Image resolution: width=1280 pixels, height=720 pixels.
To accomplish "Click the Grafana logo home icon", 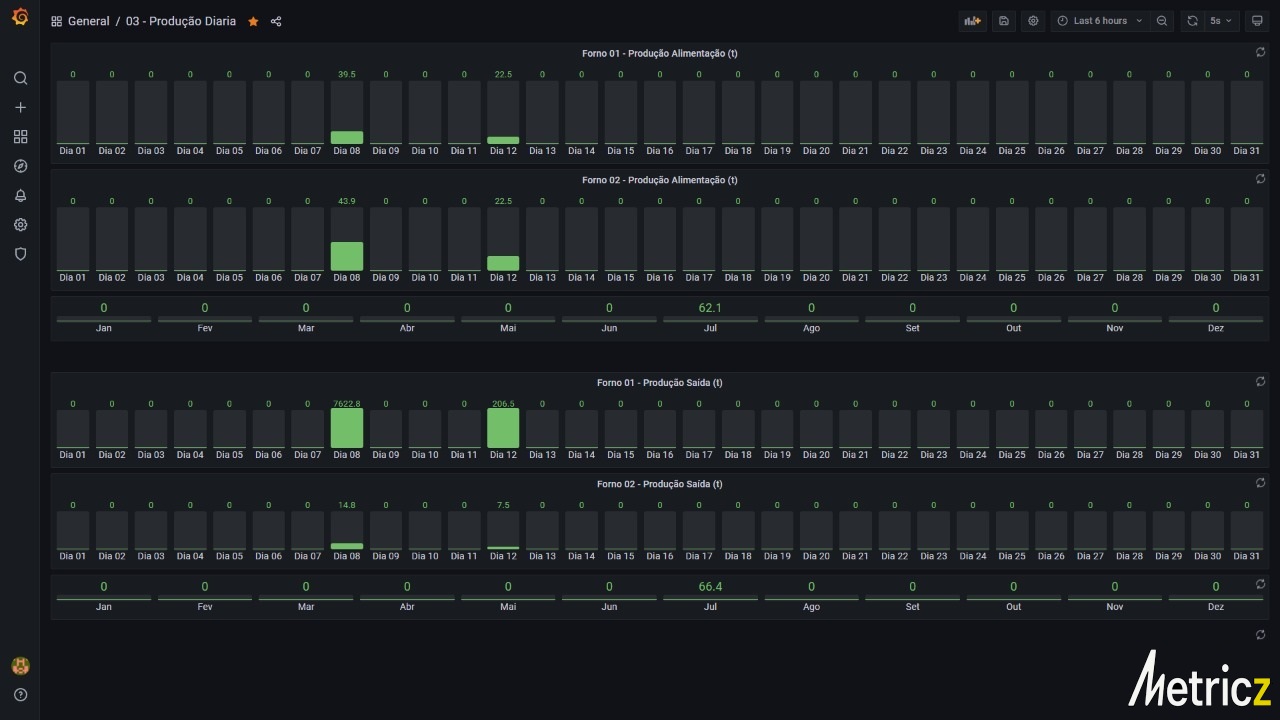I will click(x=20, y=20).
